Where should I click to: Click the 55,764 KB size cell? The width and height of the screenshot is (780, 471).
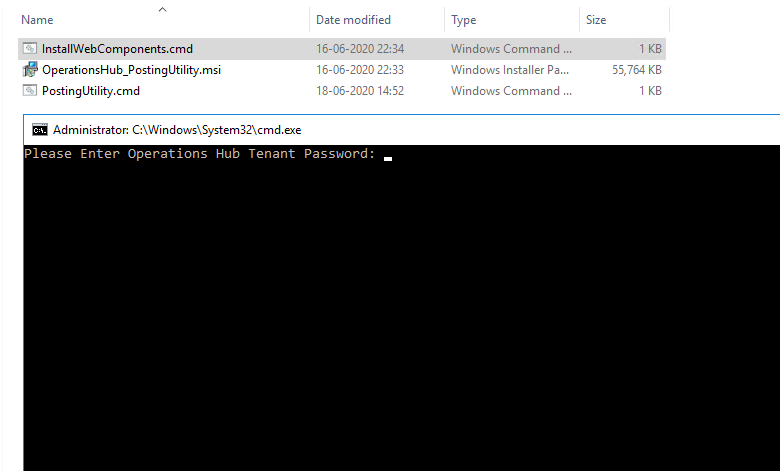coord(637,70)
